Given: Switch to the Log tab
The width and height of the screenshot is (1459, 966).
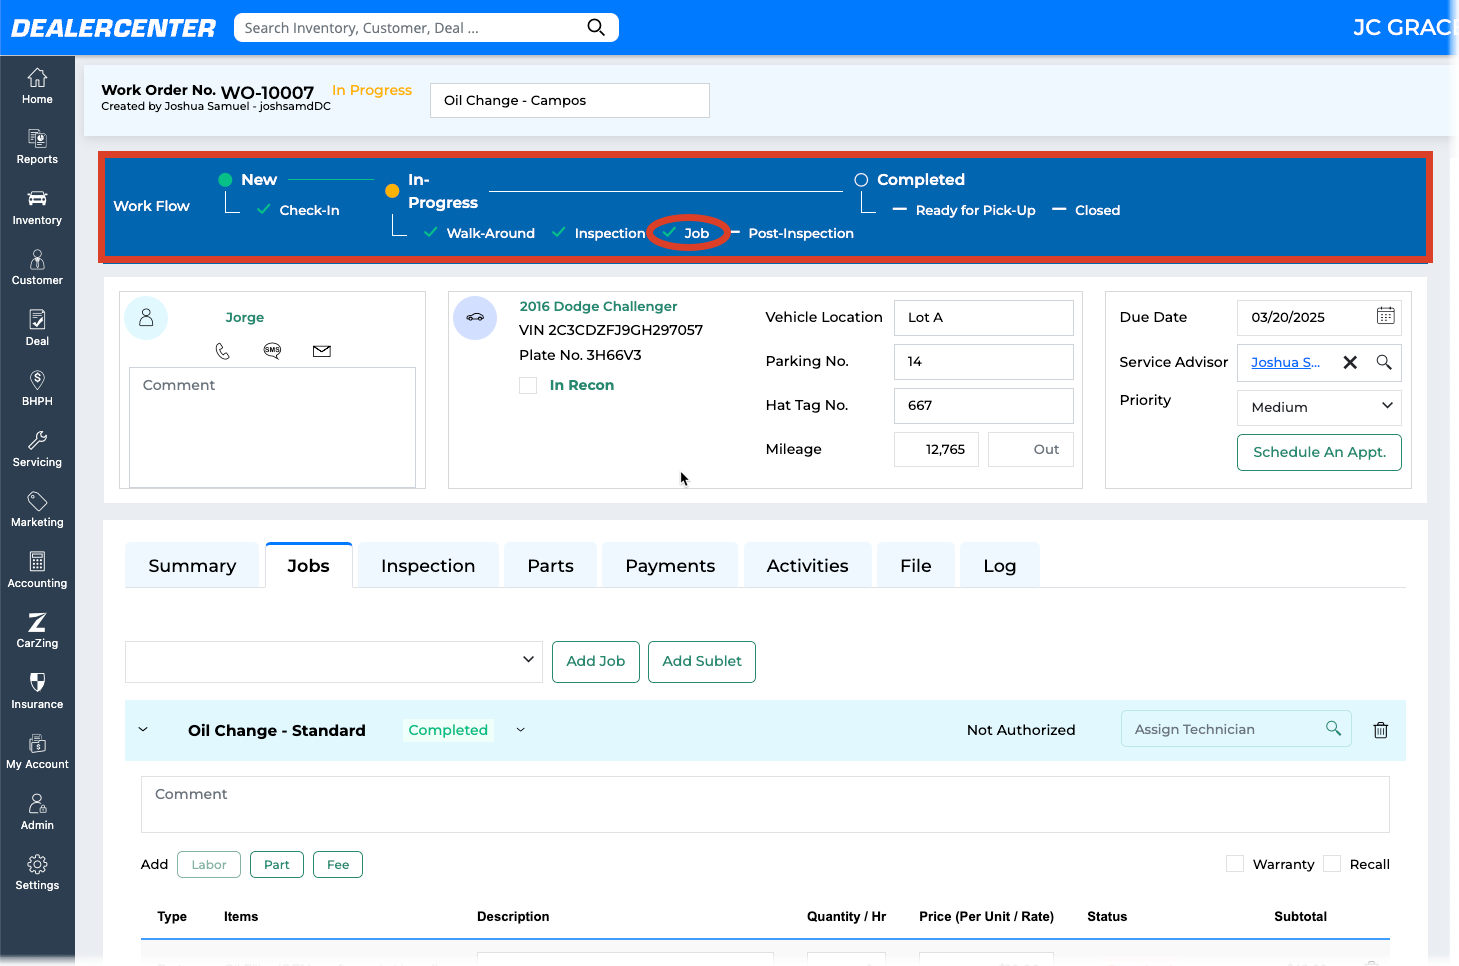Looking at the screenshot, I should pos(999,566).
